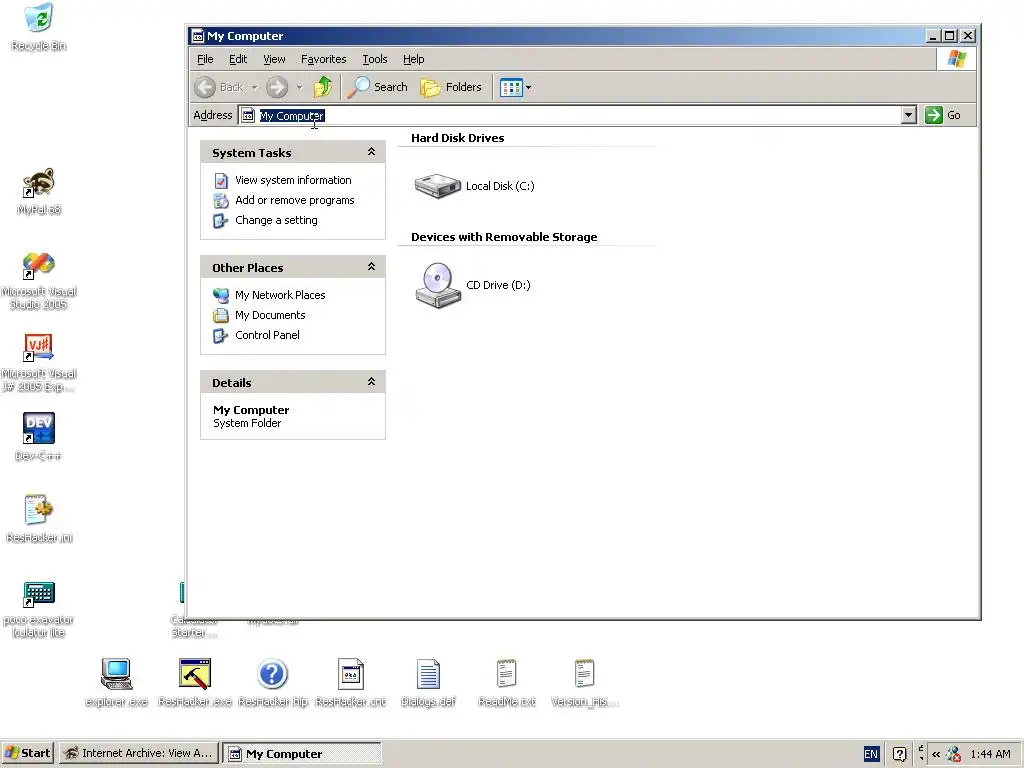Click the Forward arrow toolbar button
The width and height of the screenshot is (1024, 768).
click(x=277, y=87)
